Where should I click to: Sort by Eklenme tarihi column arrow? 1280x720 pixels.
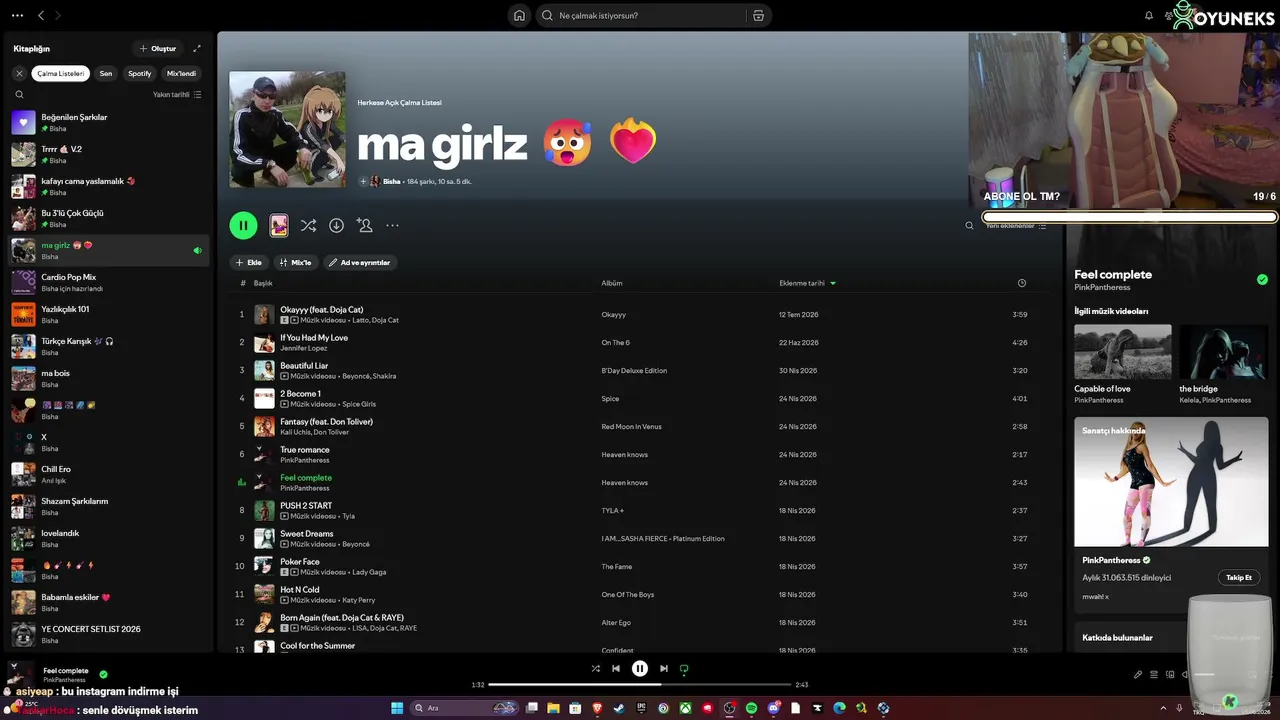pos(833,283)
